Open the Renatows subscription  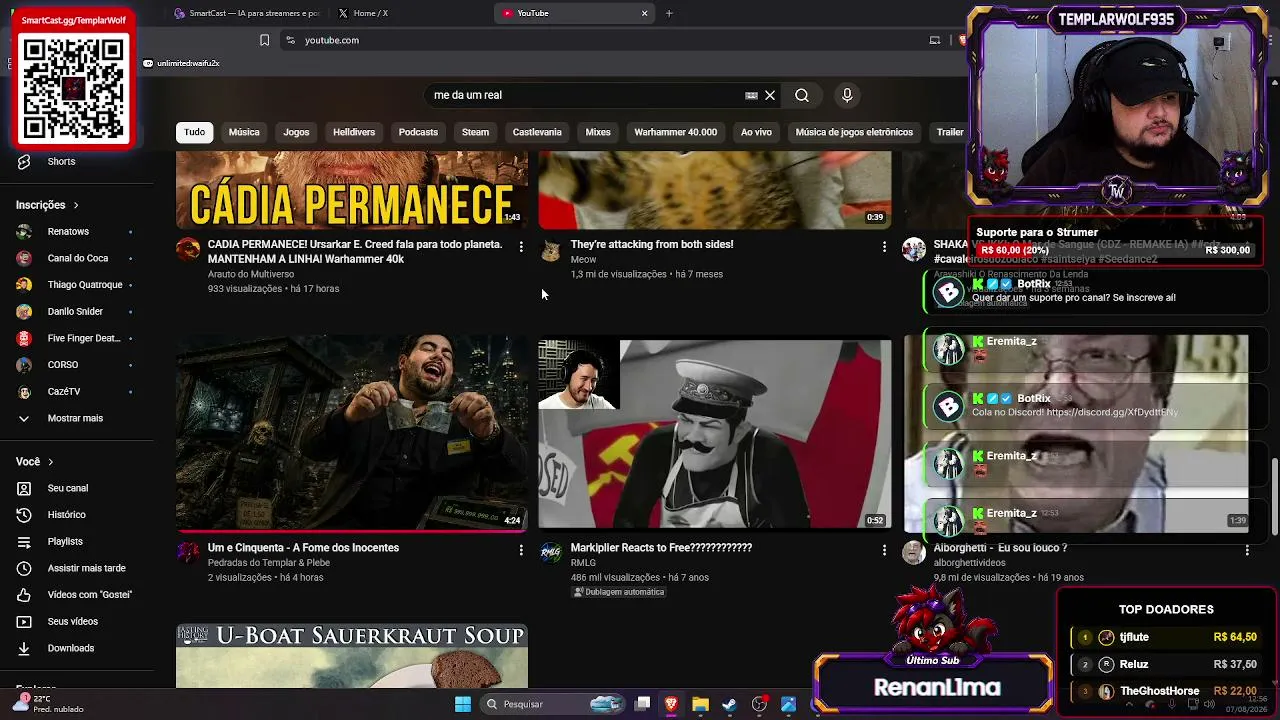coord(76,232)
